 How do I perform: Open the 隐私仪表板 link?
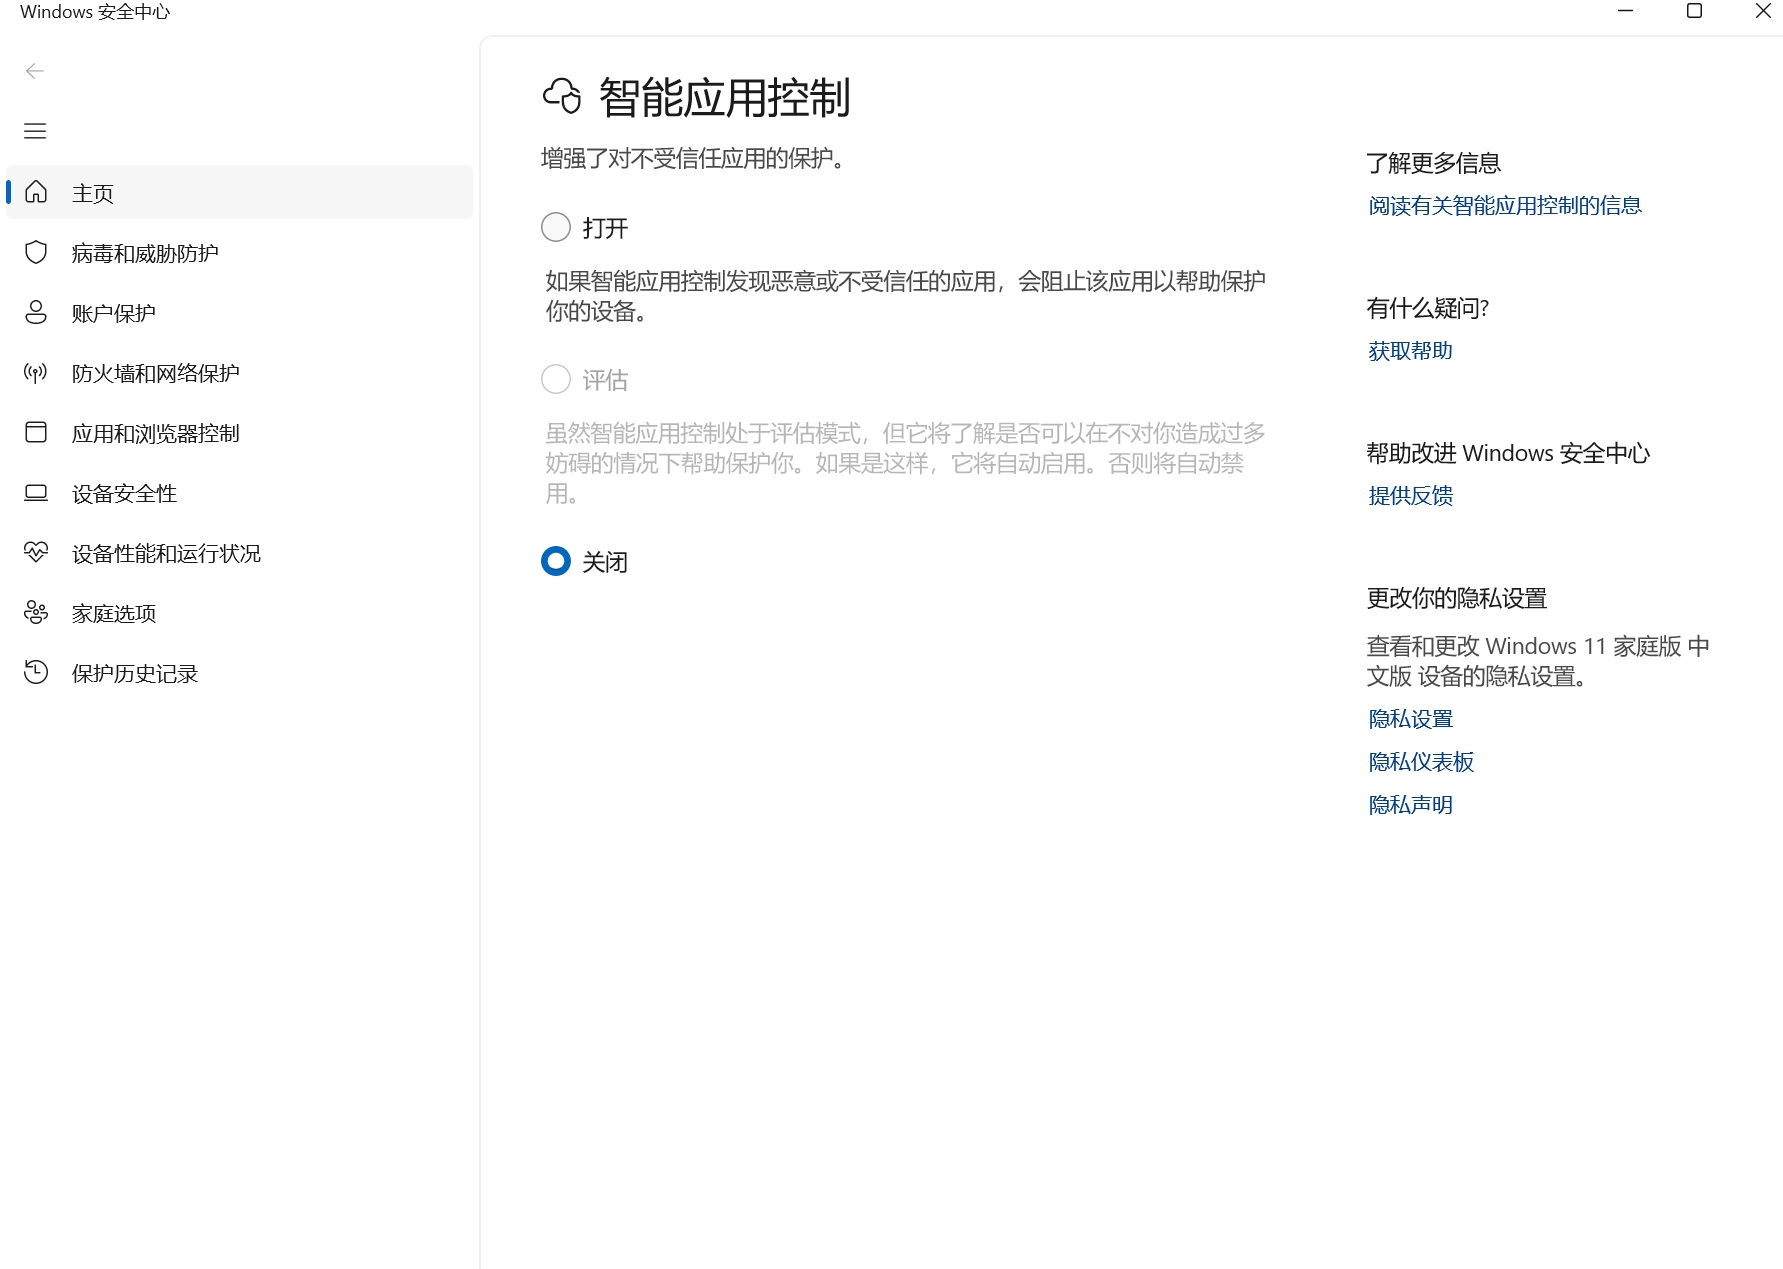pos(1421,761)
